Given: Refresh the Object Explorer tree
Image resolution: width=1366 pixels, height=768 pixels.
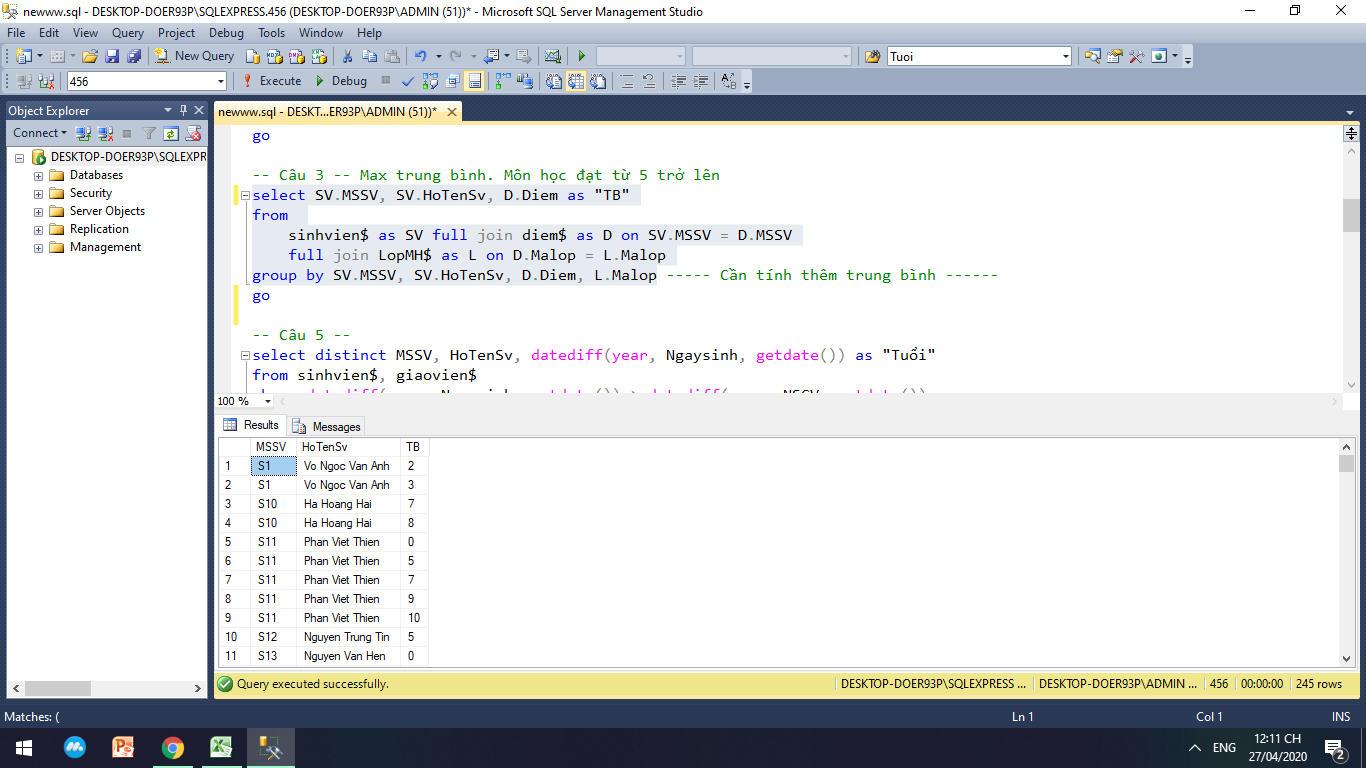Looking at the screenshot, I should point(171,133).
